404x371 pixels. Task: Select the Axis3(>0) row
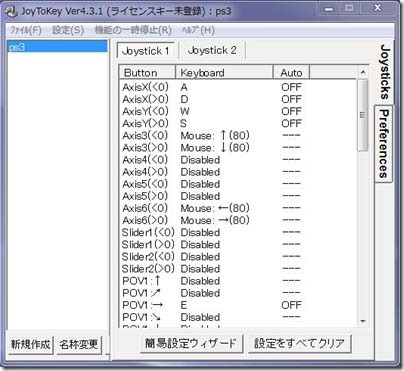click(239, 148)
